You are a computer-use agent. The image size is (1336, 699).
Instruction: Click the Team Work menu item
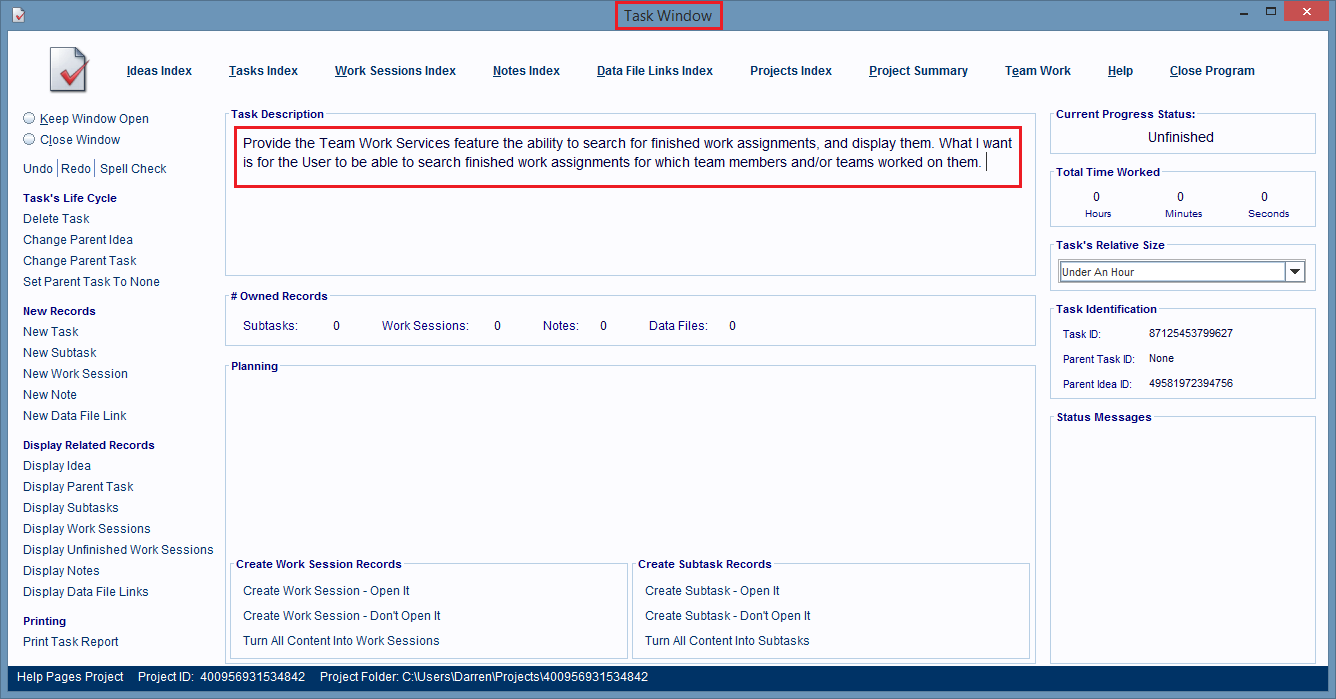pyautogui.click(x=1037, y=71)
